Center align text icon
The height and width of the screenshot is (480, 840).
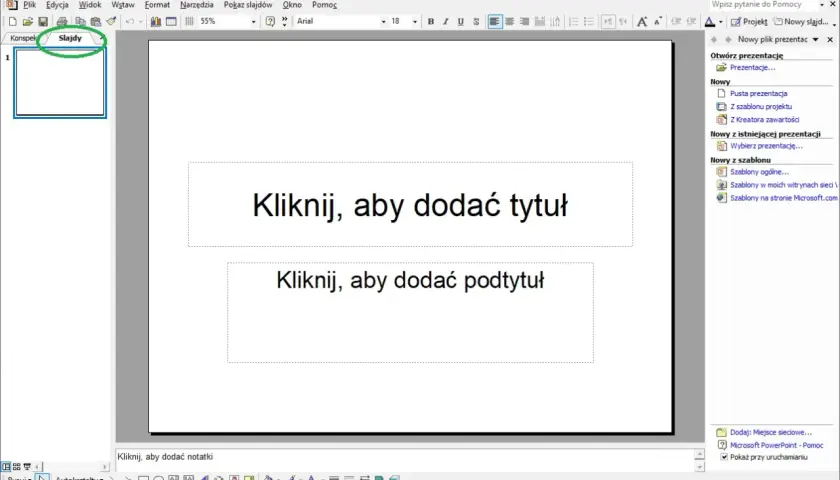tap(509, 22)
